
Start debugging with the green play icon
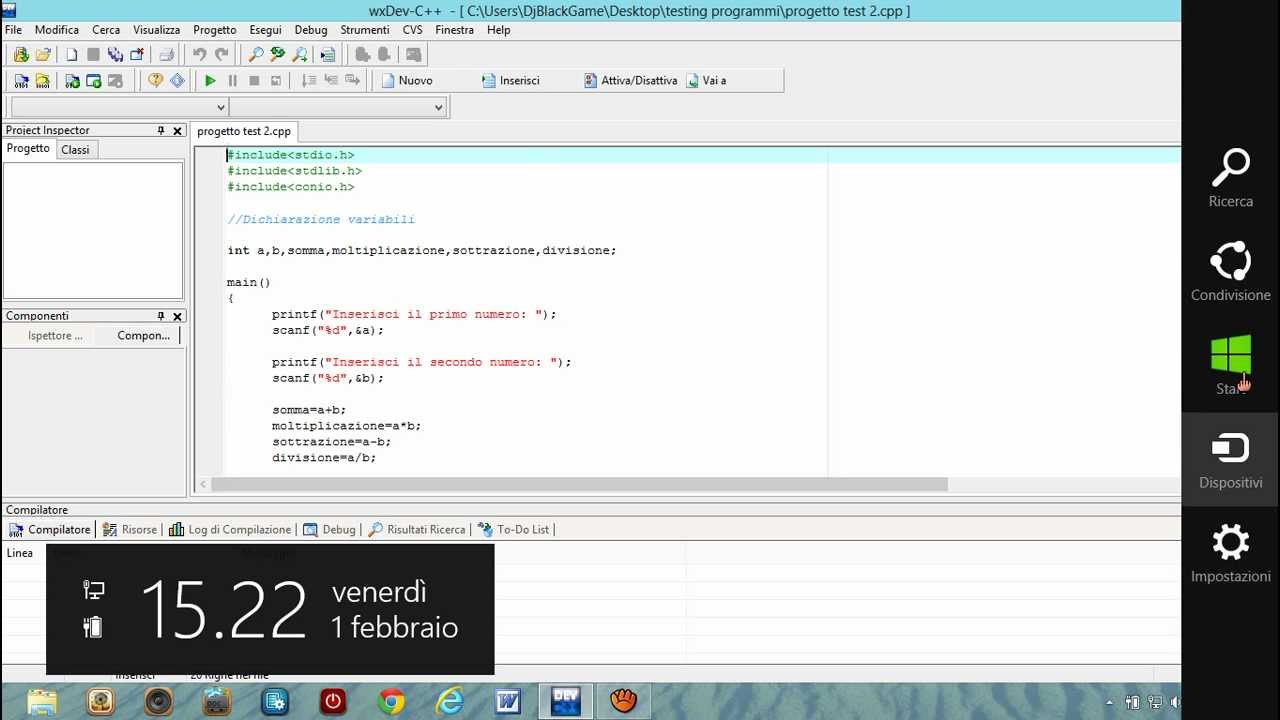[210, 81]
